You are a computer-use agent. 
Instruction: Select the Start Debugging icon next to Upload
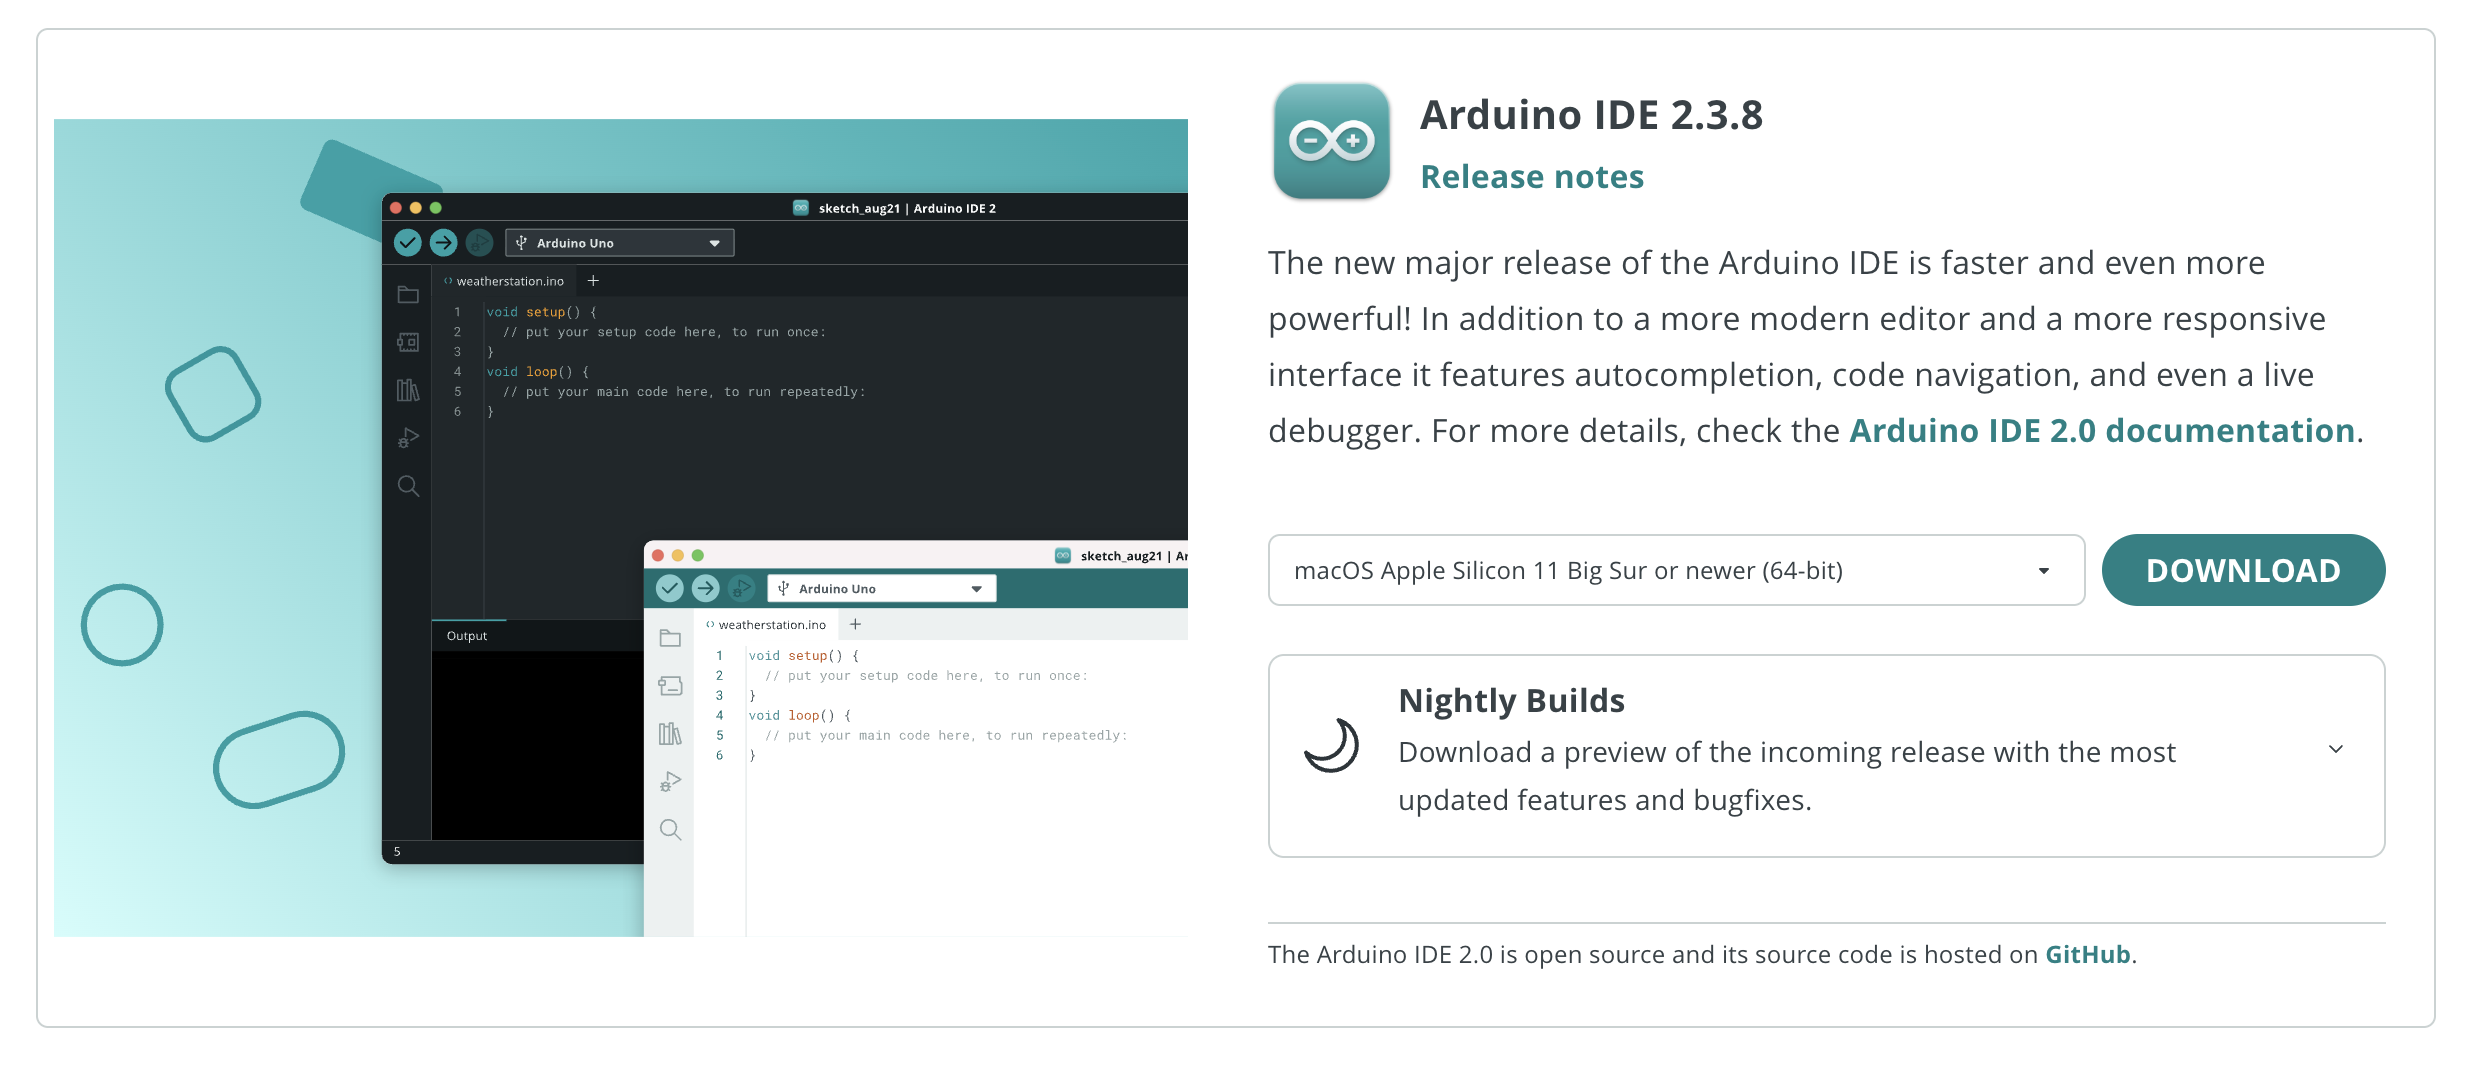480,242
